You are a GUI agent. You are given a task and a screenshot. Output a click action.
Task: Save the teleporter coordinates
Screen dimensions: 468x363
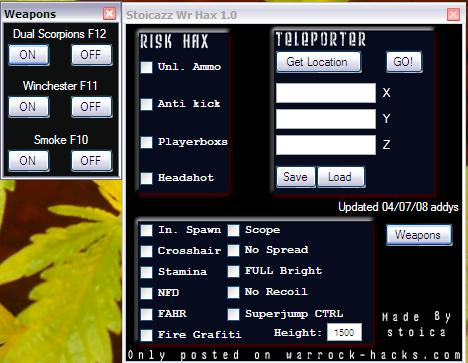tap(296, 177)
